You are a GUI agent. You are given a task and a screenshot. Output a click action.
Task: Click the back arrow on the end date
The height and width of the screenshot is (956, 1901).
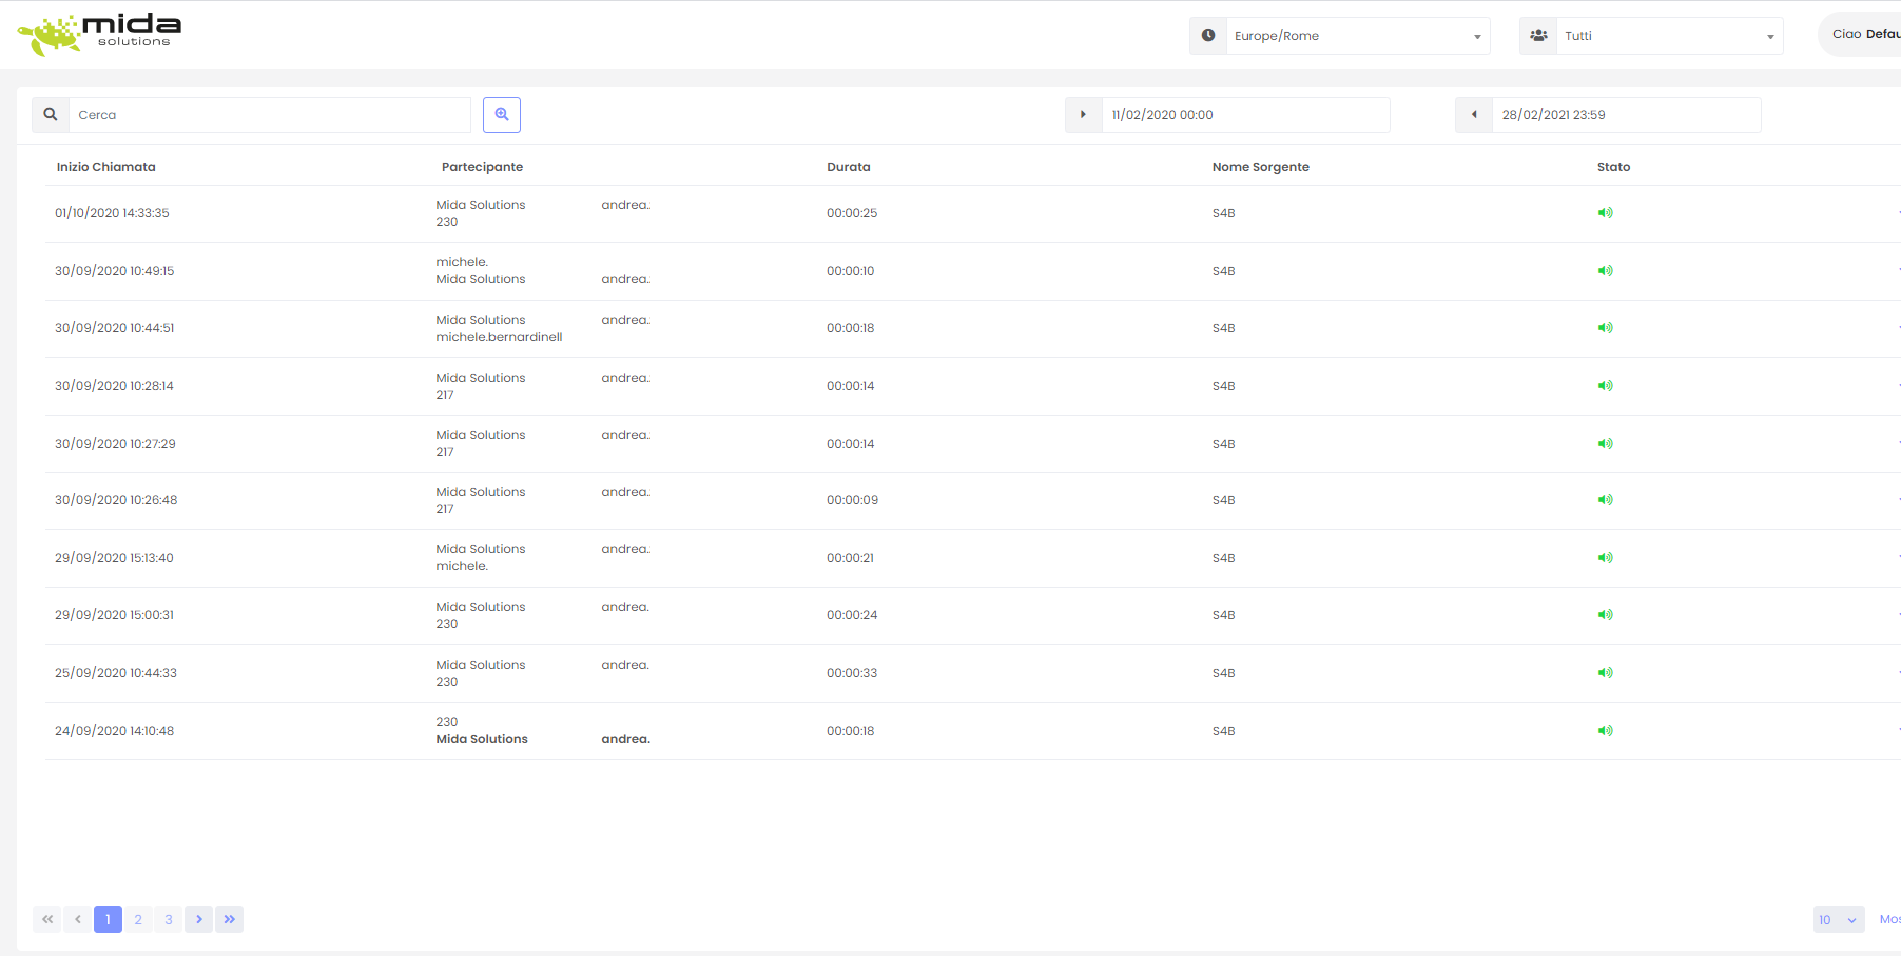[x=1473, y=114]
